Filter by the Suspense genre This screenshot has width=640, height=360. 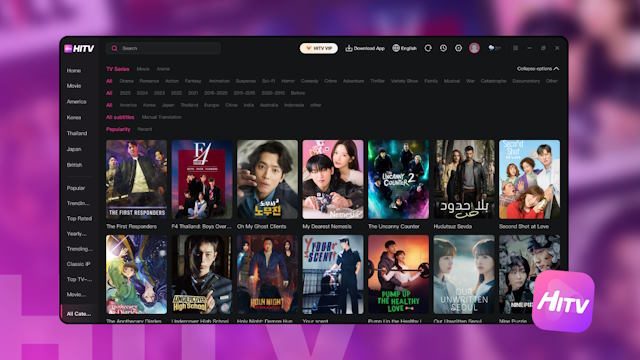246,81
